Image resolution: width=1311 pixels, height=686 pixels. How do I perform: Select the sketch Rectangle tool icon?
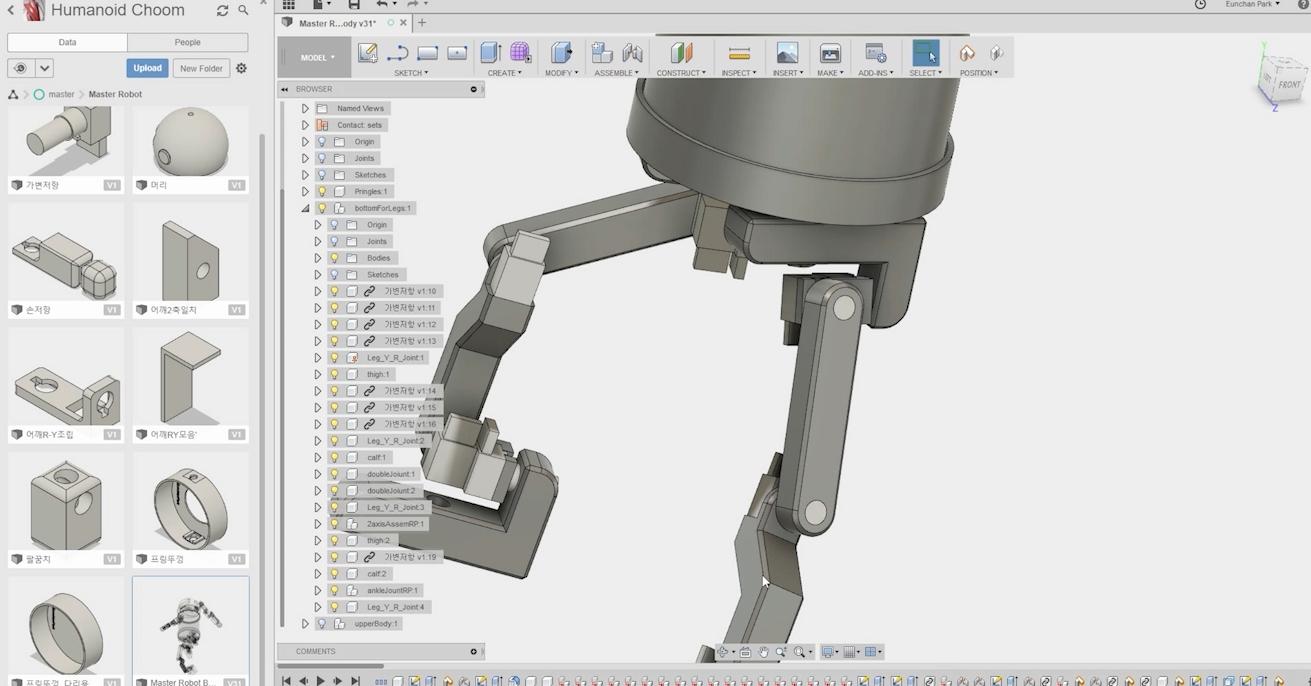click(x=428, y=53)
